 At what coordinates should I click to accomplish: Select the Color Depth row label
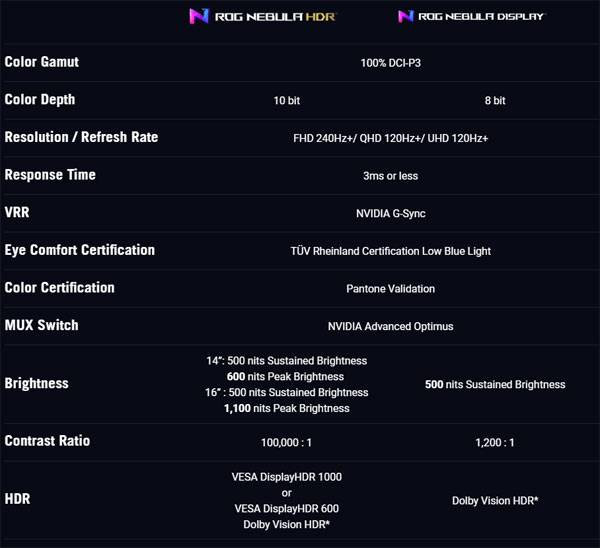(40, 100)
